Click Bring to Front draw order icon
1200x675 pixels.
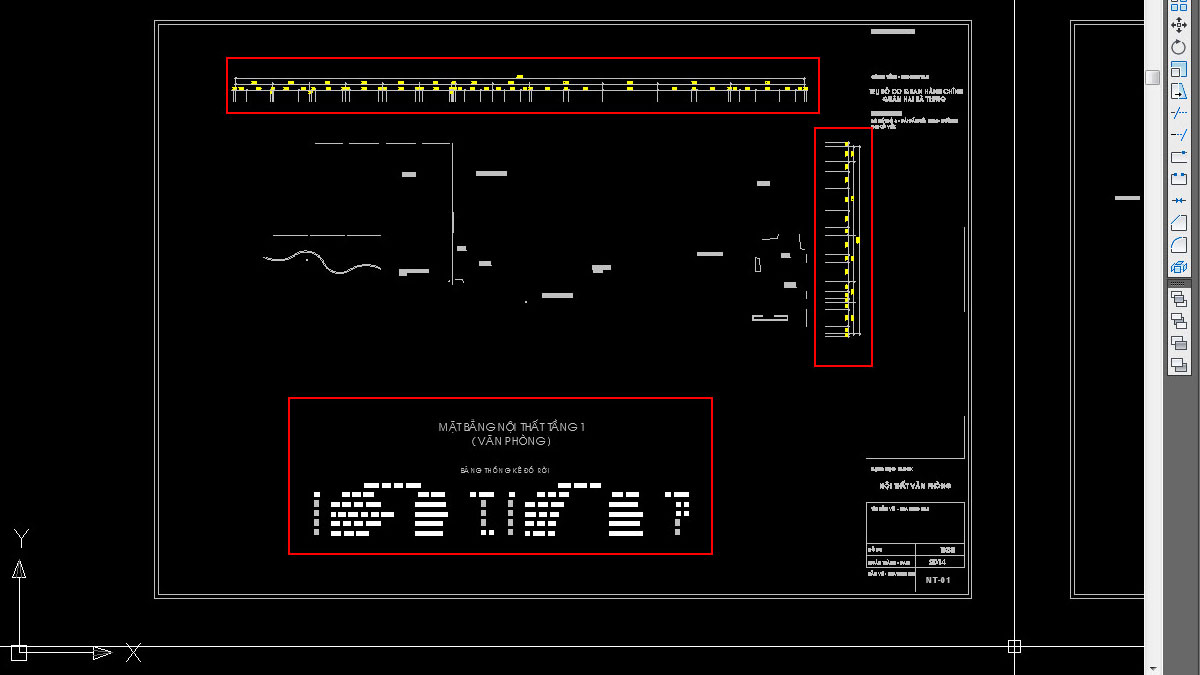tap(1179, 299)
